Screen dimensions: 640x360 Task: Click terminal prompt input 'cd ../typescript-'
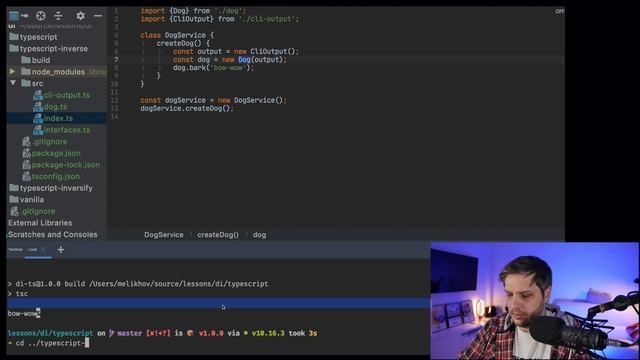click(x=50, y=343)
